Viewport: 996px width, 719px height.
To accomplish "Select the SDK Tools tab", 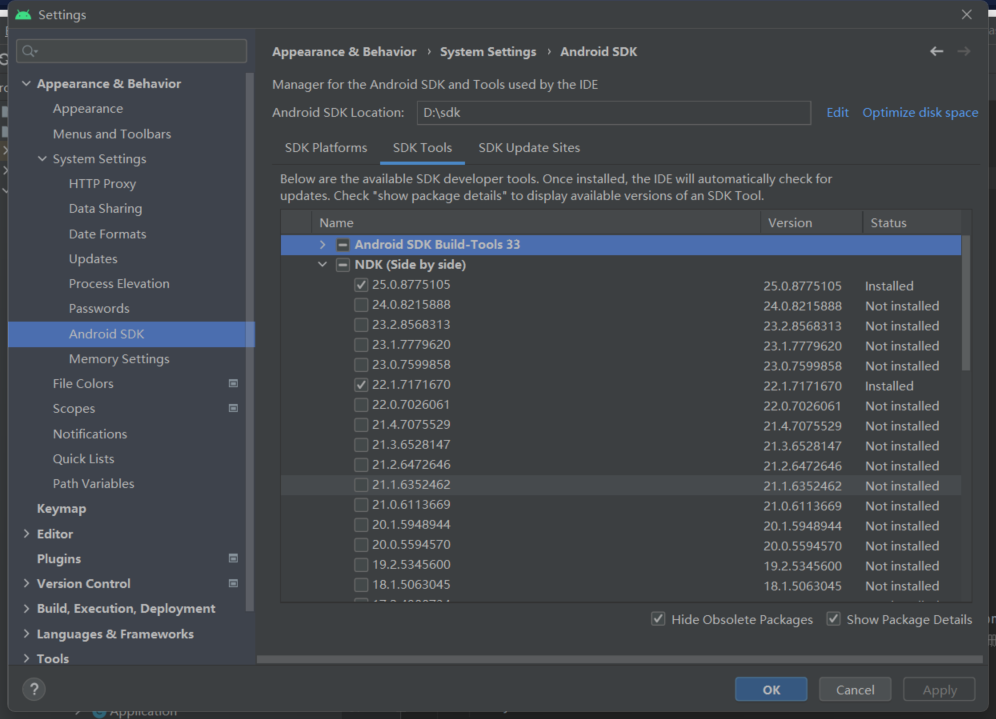I will pos(422,147).
